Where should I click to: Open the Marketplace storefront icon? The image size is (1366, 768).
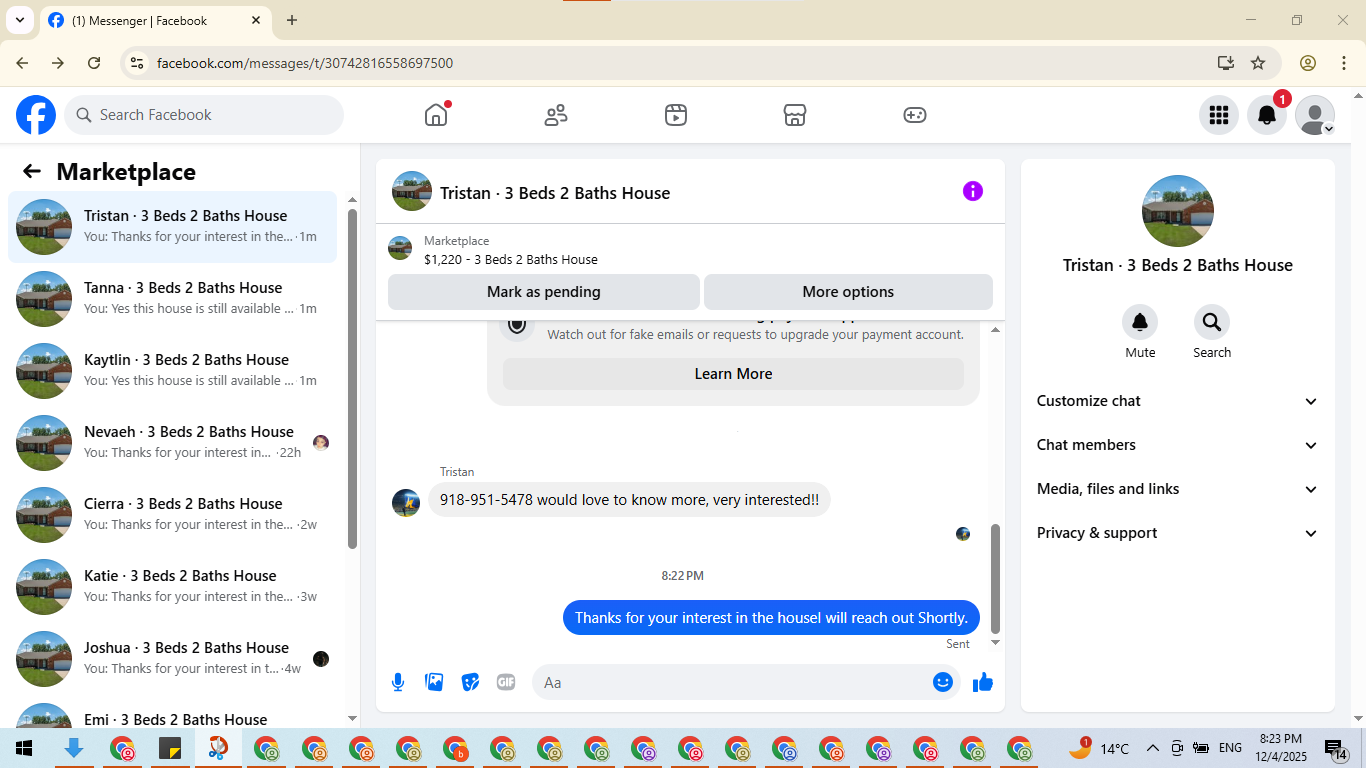click(x=795, y=115)
